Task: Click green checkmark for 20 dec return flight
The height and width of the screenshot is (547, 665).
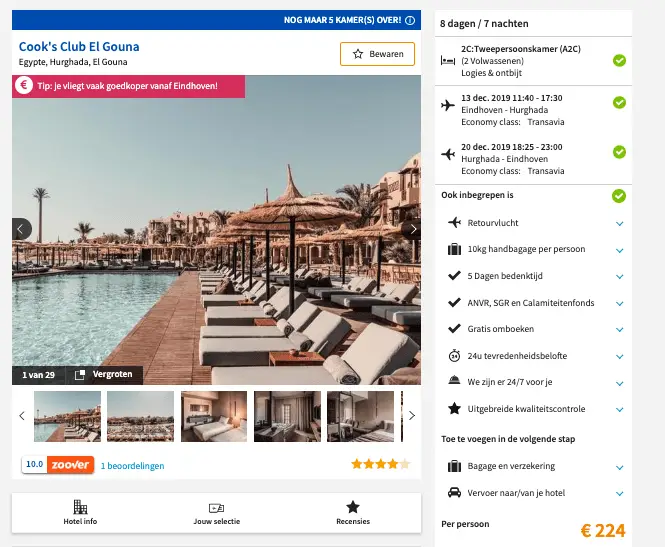Action: [619, 152]
